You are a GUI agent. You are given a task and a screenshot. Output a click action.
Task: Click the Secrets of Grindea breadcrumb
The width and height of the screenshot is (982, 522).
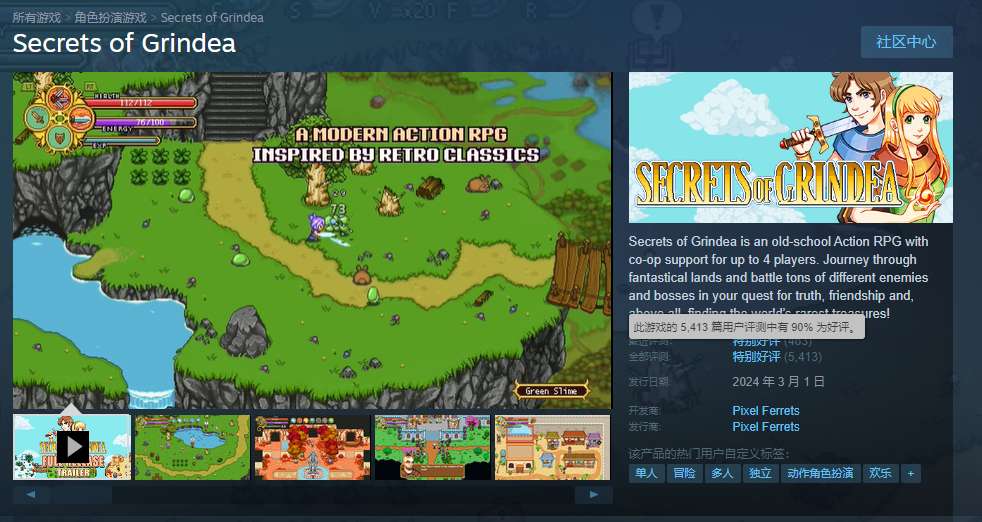(x=212, y=18)
